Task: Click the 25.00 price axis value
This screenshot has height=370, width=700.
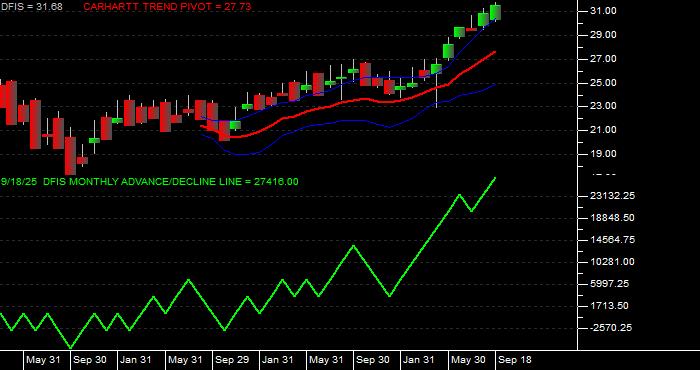Action: [604, 83]
